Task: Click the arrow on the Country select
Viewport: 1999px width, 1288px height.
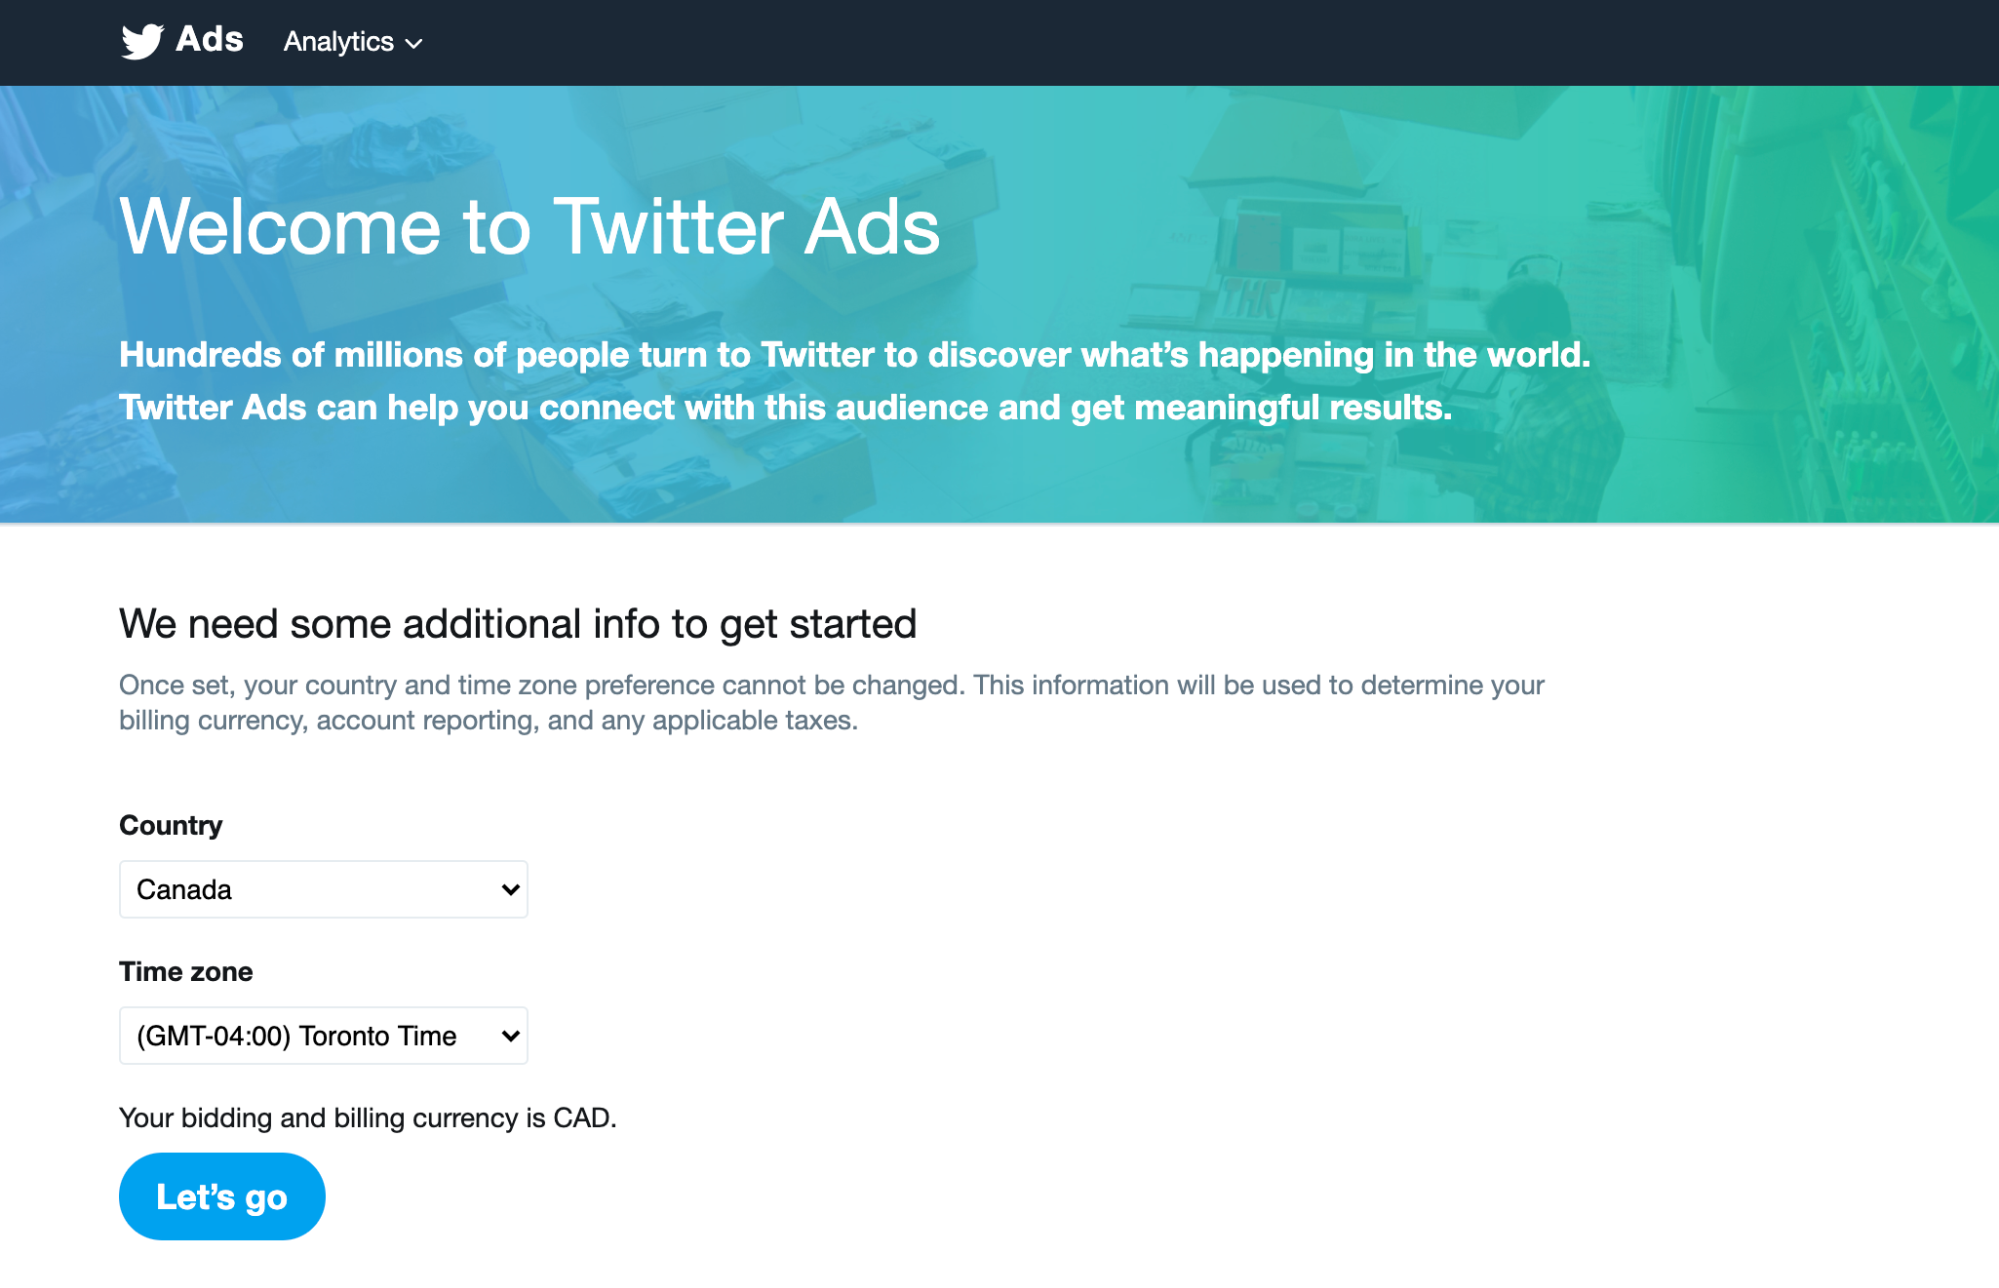Action: pyautogui.click(x=510, y=889)
